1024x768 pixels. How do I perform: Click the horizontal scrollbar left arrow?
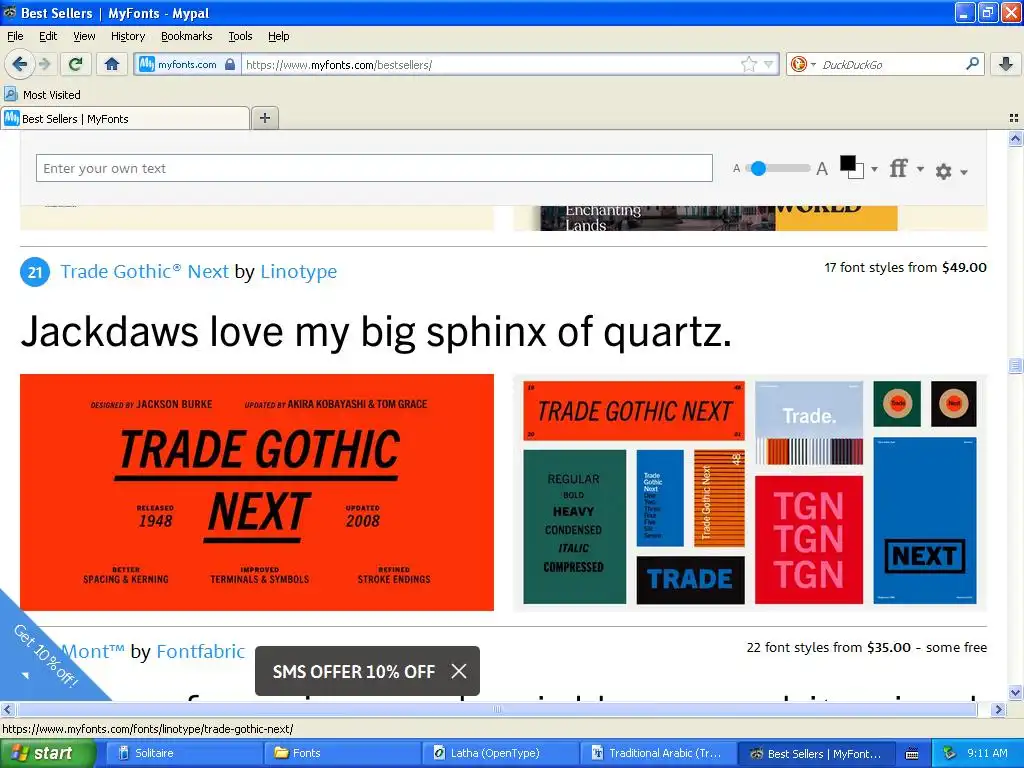click(x=8, y=709)
